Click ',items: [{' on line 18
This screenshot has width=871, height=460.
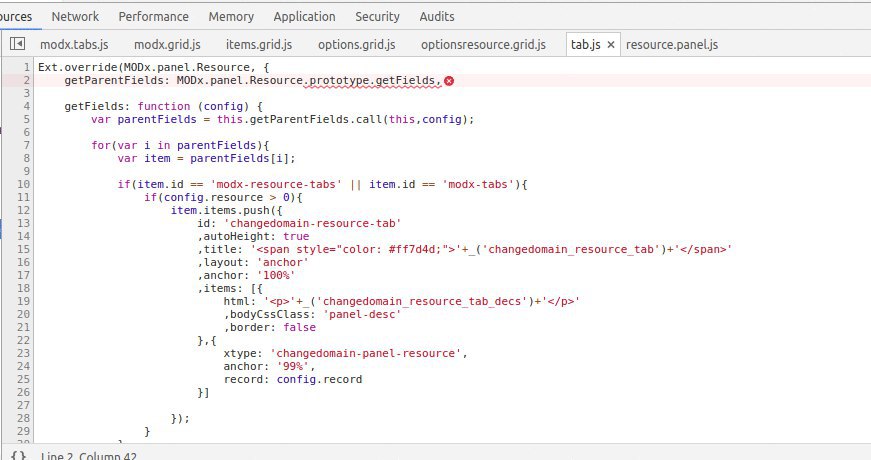pos(229,288)
